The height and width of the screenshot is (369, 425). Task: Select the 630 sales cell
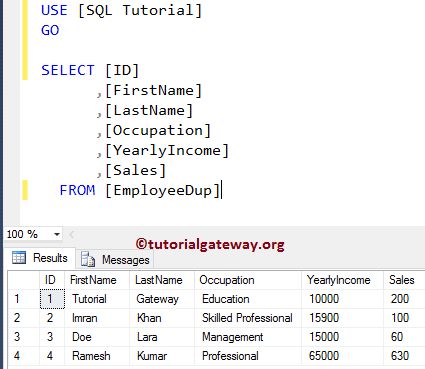[x=404, y=356]
